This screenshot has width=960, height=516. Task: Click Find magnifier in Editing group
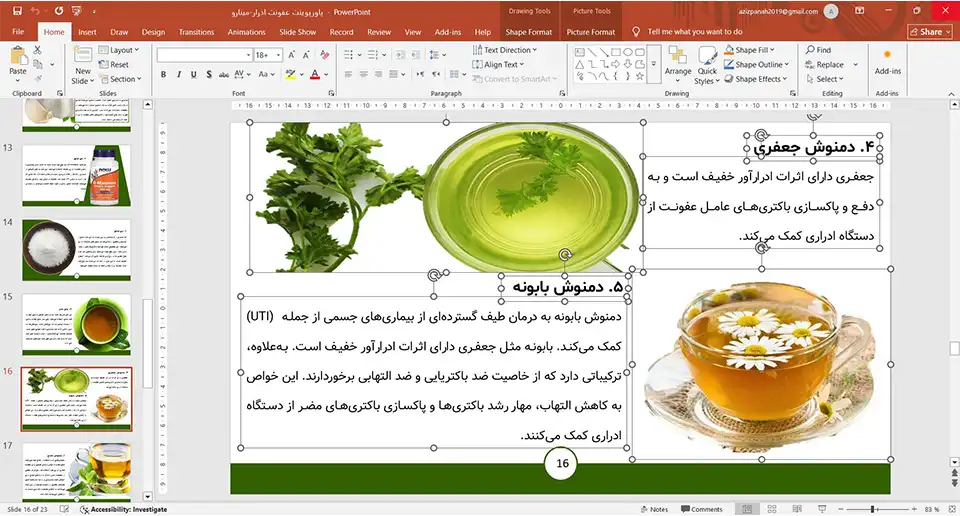[819, 50]
